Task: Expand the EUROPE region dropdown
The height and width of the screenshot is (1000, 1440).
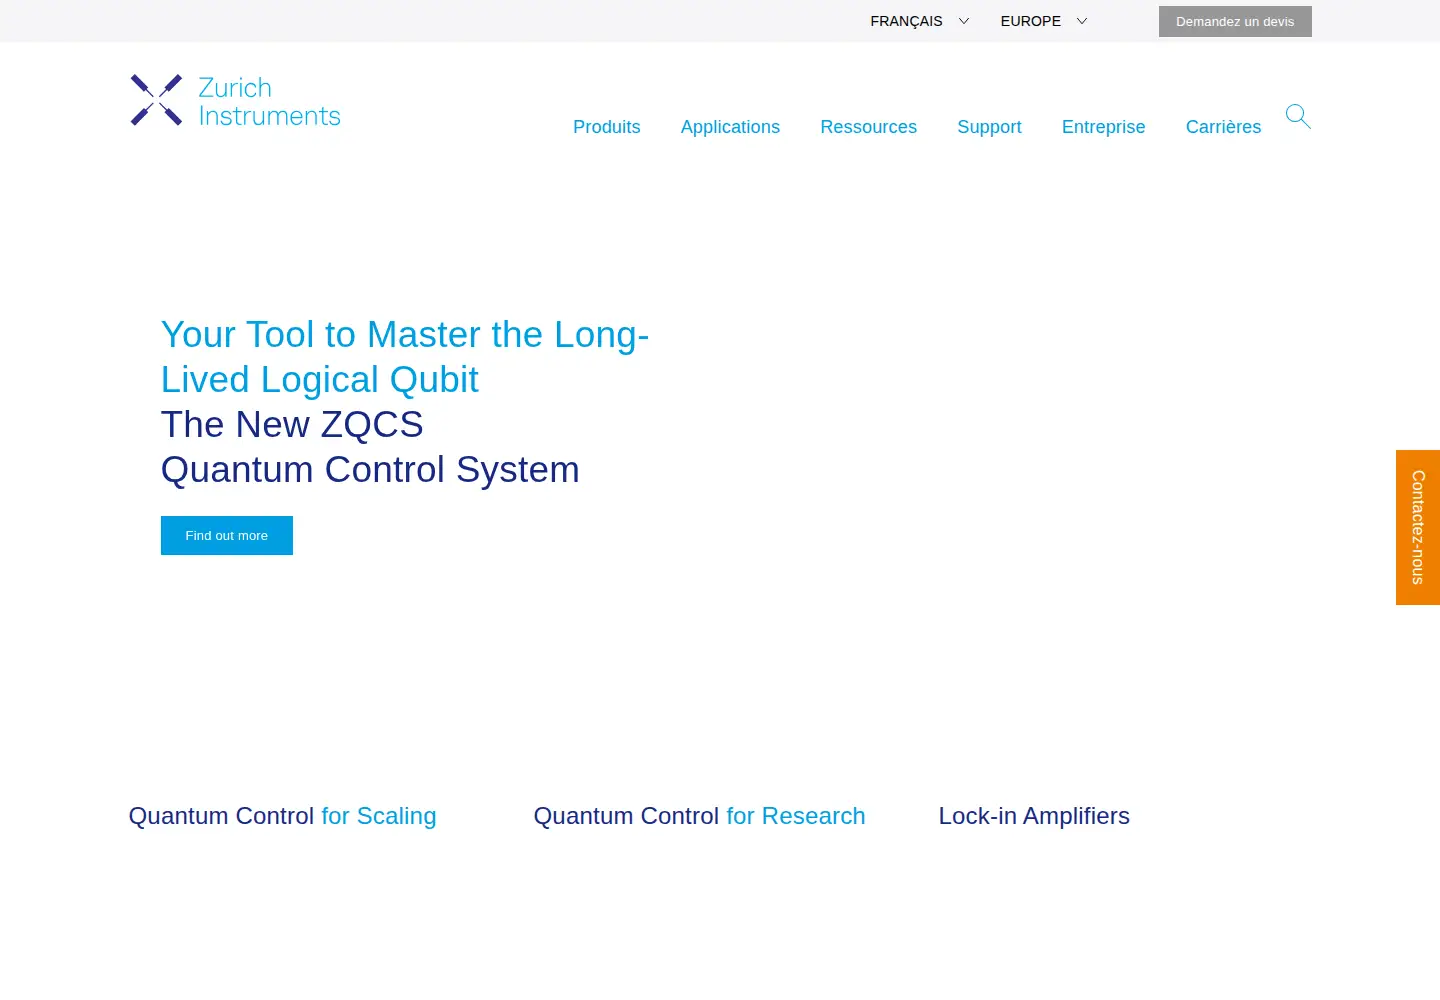Action: [1043, 21]
